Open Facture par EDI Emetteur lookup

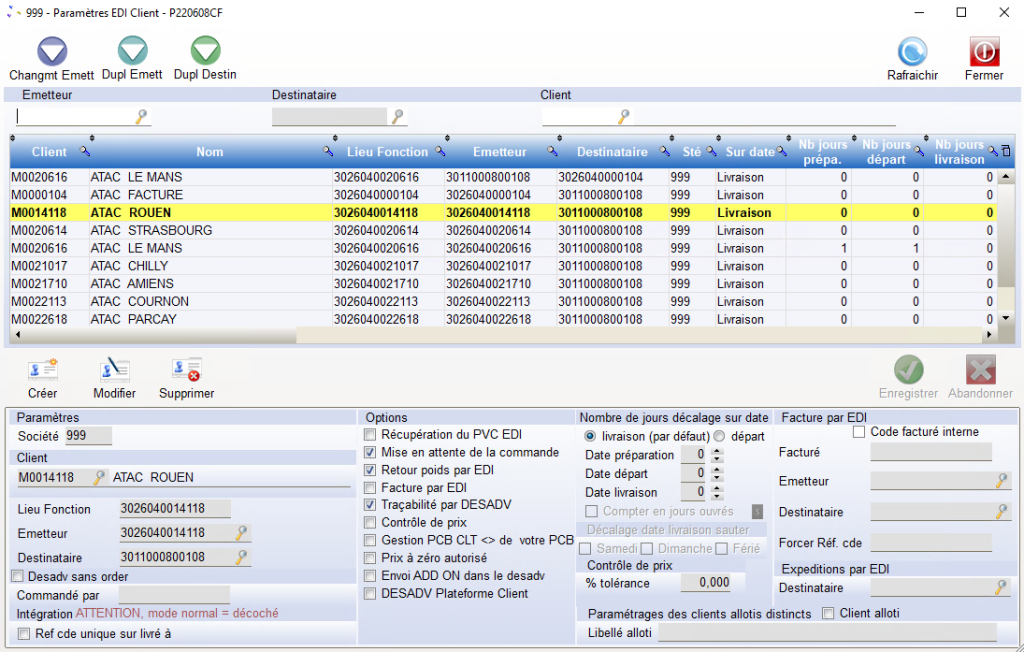1001,481
